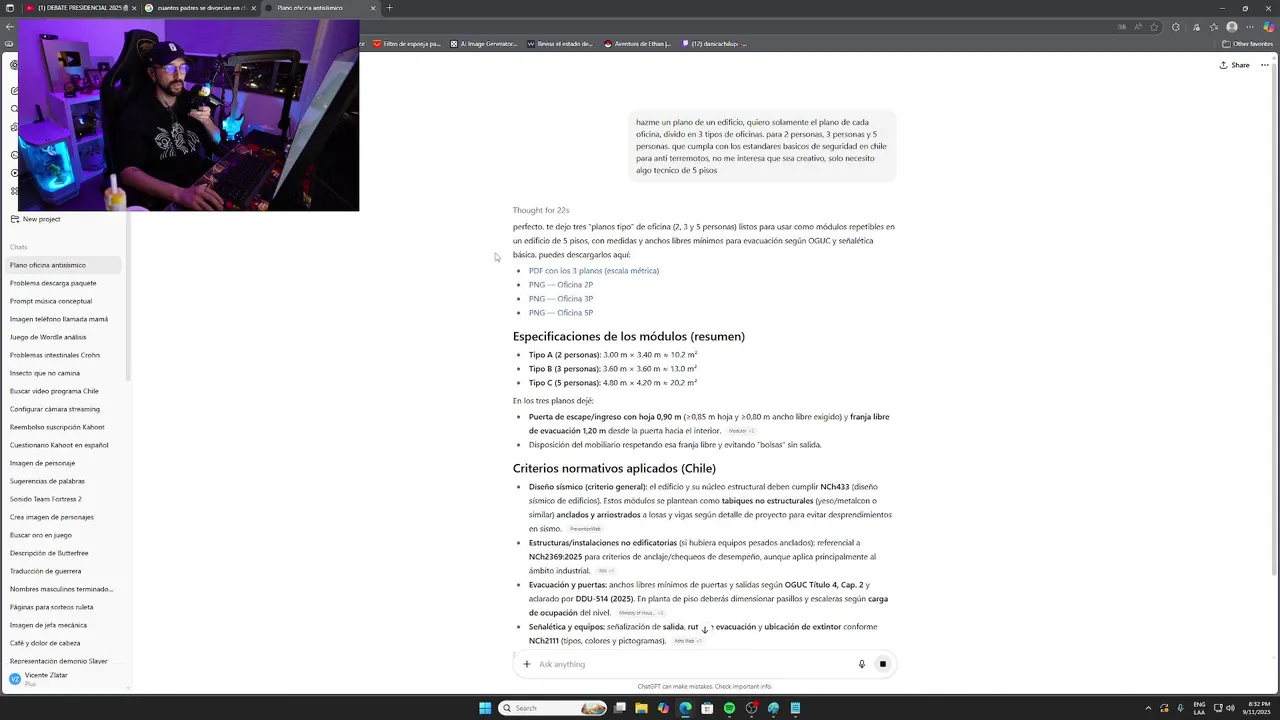Open 'Descripción de Butterfree' chat

[63, 553]
